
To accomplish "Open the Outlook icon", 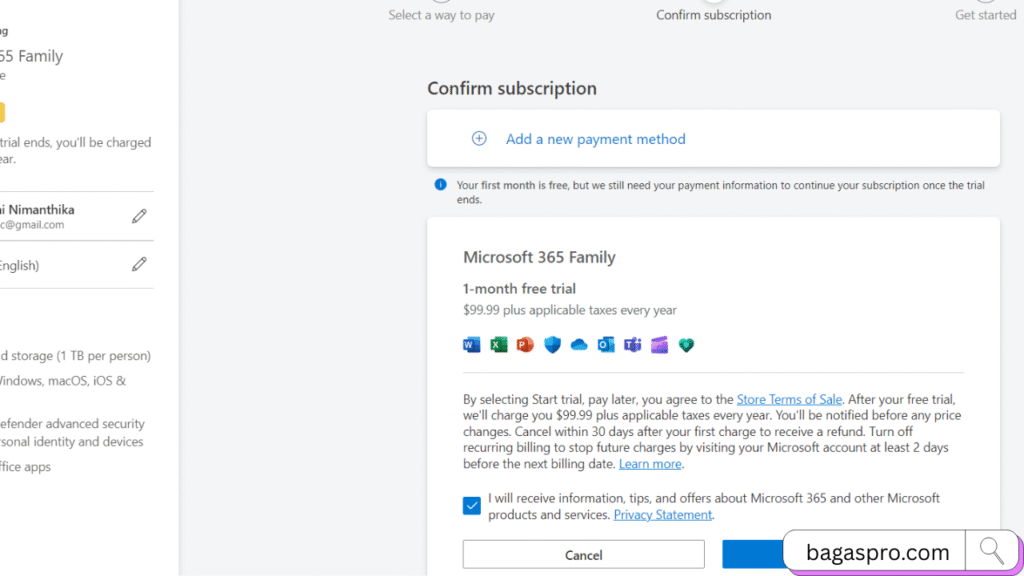I will pyautogui.click(x=606, y=344).
